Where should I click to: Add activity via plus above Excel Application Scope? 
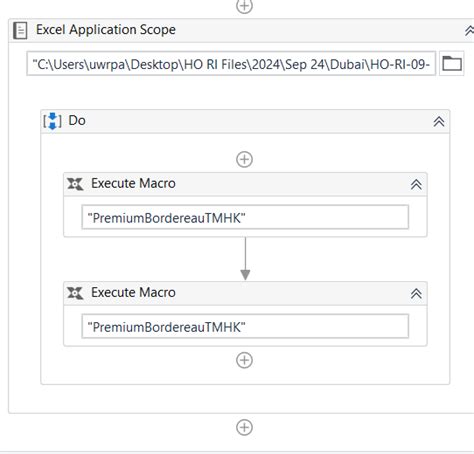click(244, 6)
